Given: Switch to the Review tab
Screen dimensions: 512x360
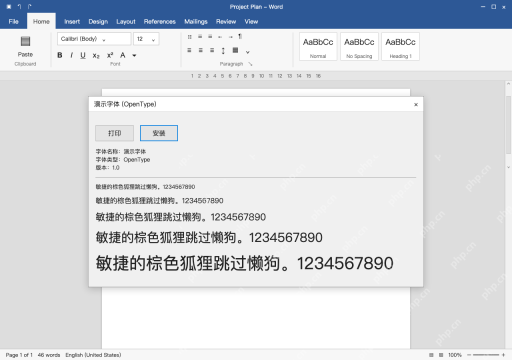Looking at the screenshot, I should (226, 21).
